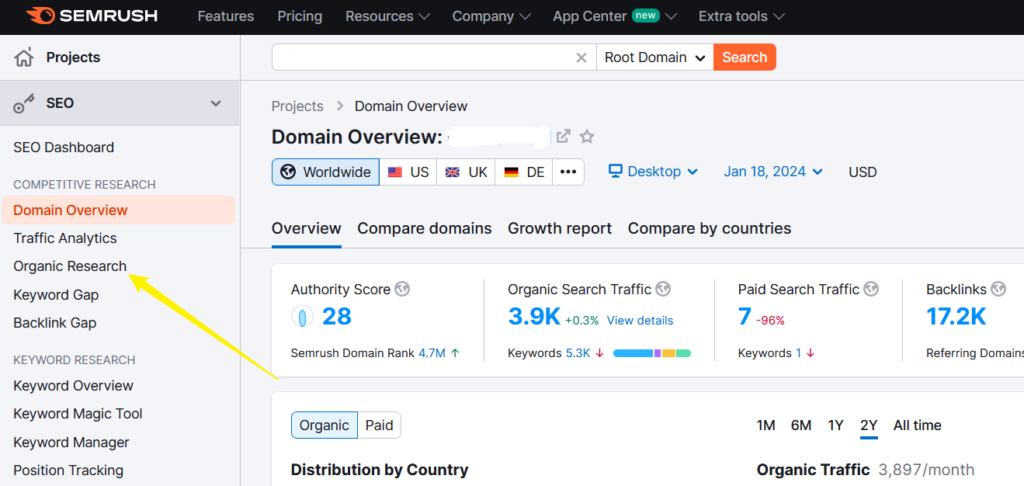
Task: Open the Jan 18, 2024 date dropdown
Action: click(x=773, y=172)
